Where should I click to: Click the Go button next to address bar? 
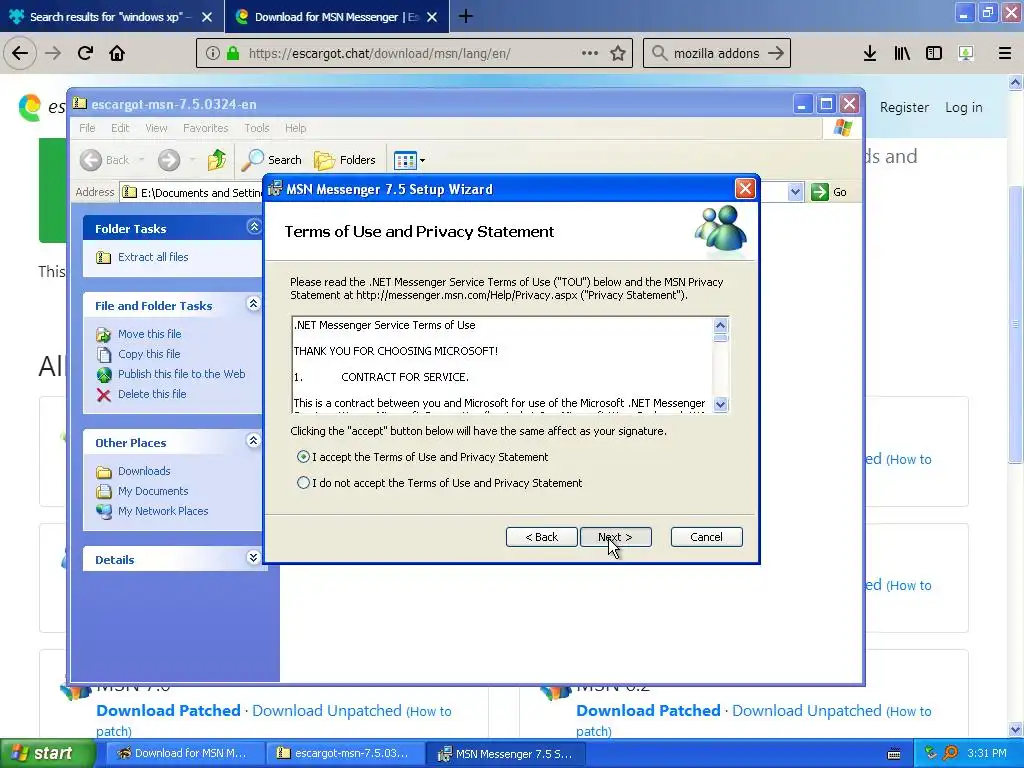click(829, 192)
